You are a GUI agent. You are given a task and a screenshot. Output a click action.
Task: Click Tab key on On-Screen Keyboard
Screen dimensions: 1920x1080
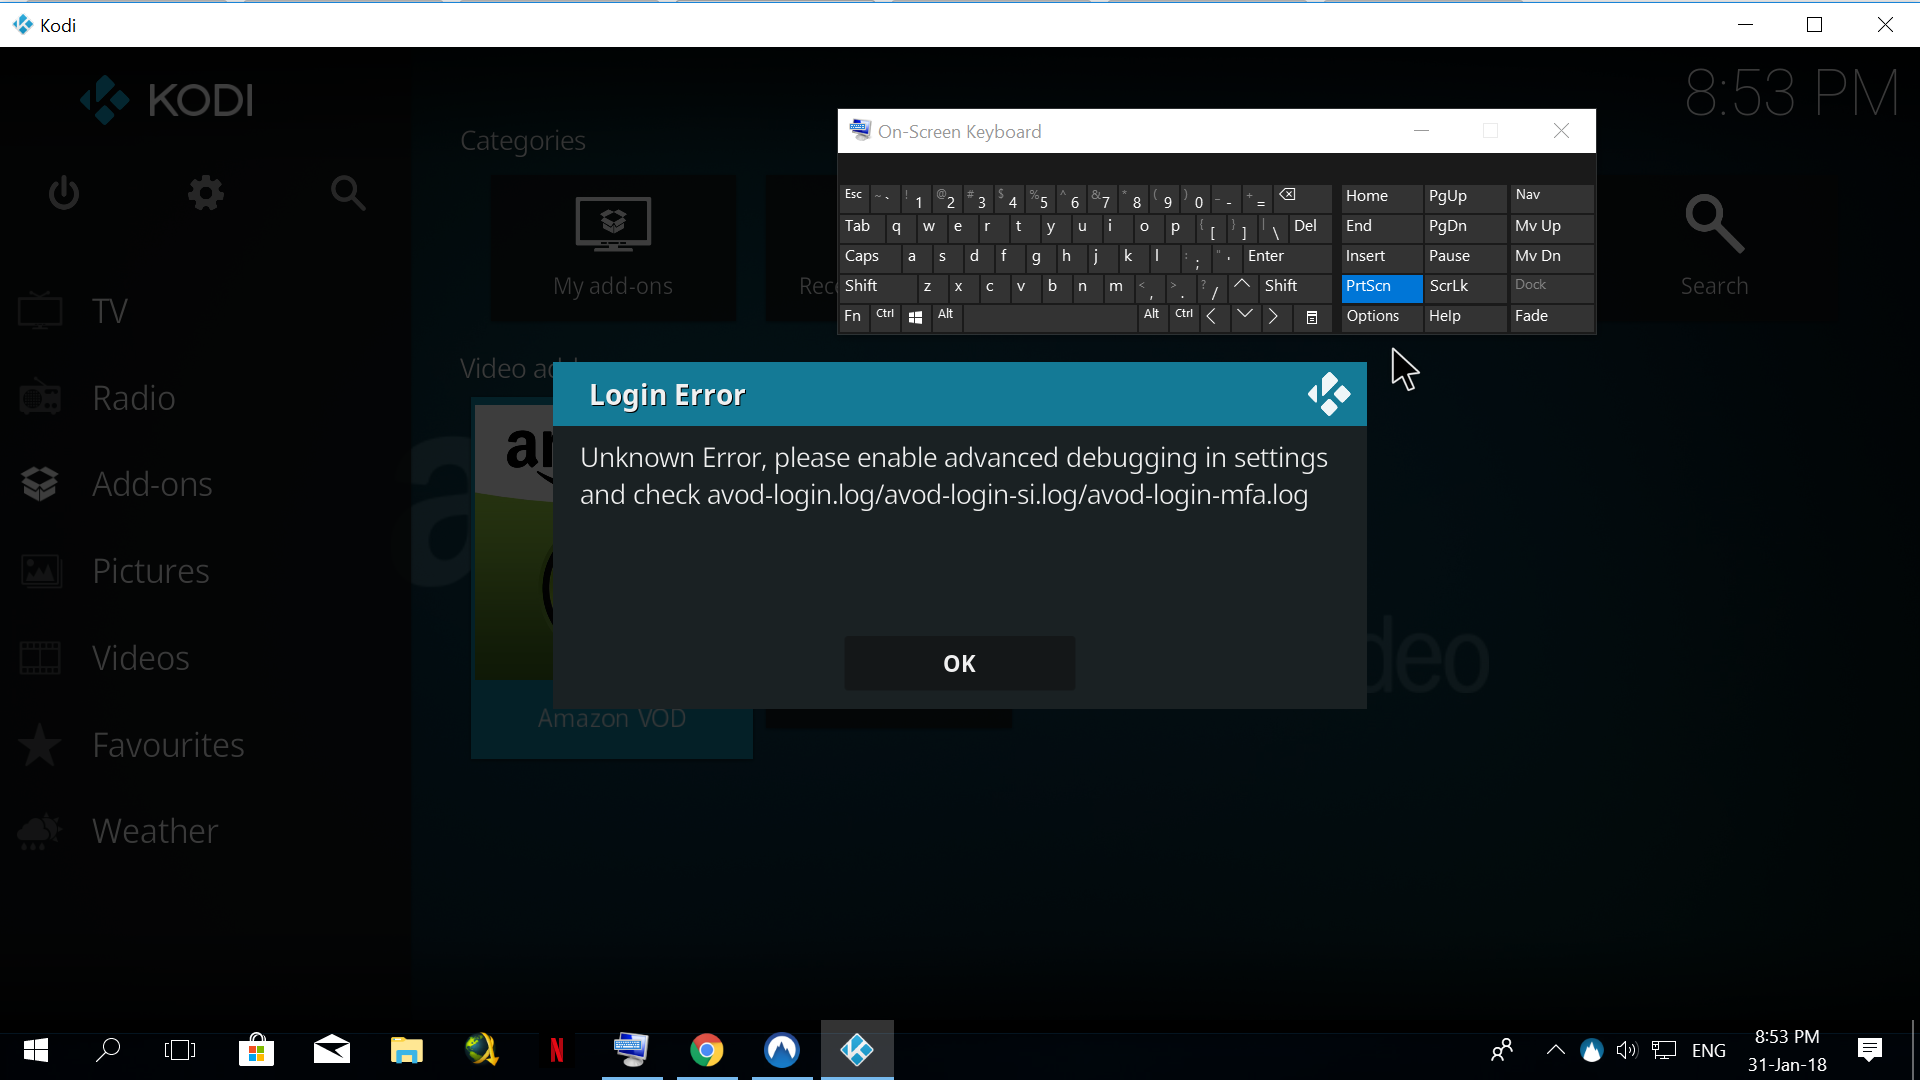860,227
